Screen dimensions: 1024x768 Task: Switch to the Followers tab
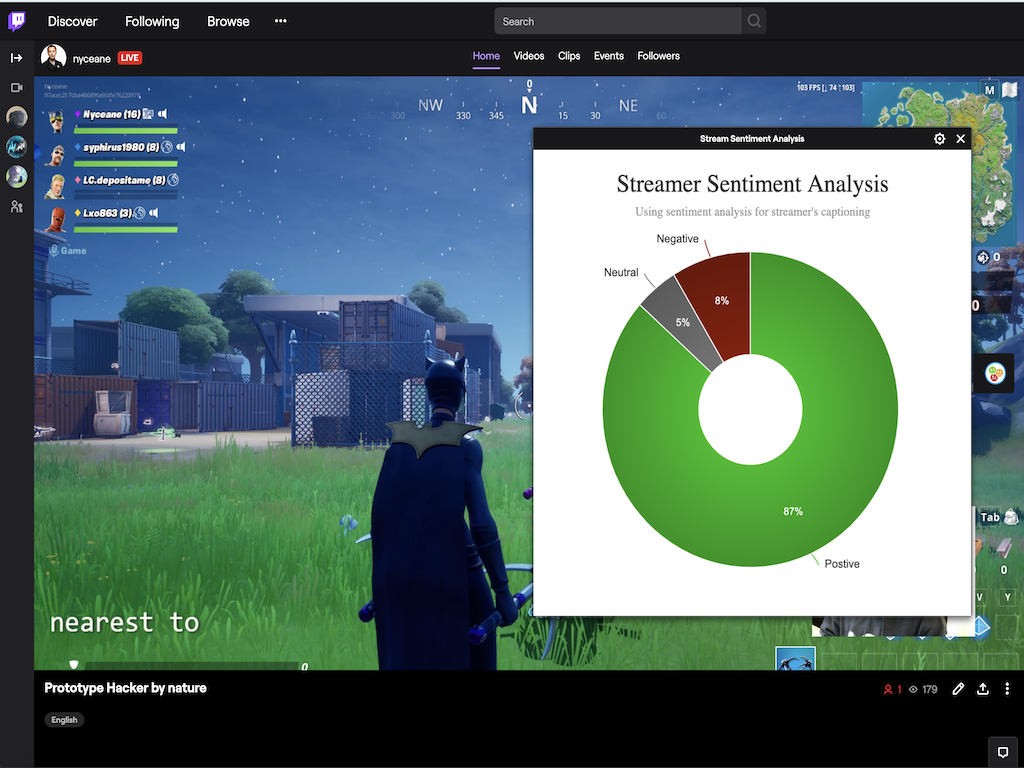coord(658,56)
